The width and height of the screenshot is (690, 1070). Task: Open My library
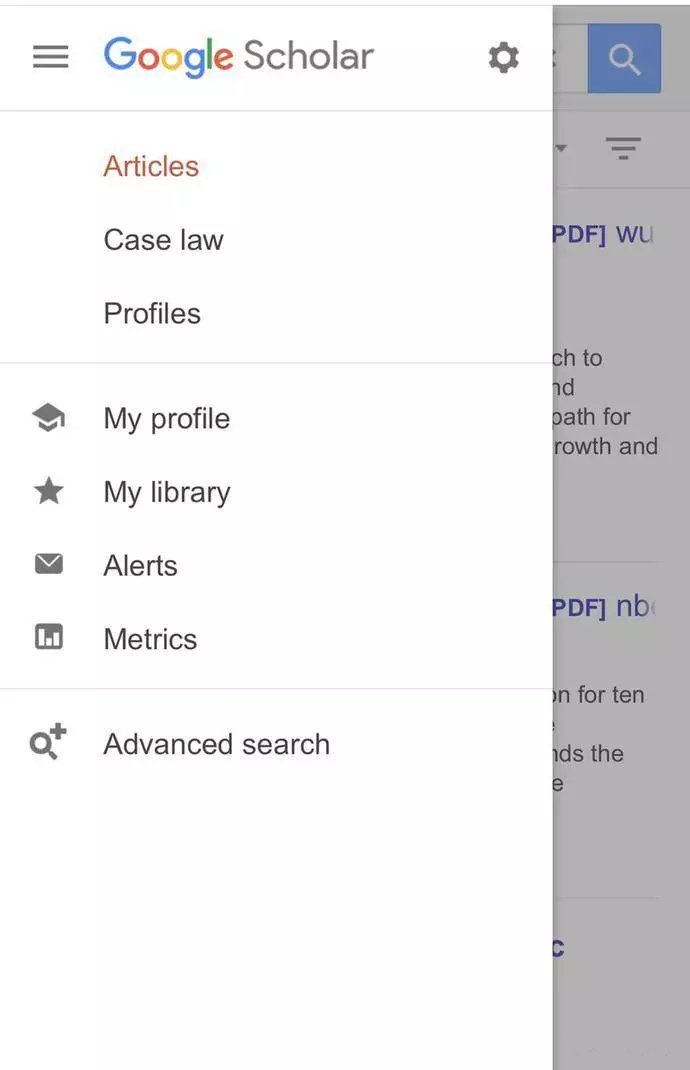click(166, 492)
